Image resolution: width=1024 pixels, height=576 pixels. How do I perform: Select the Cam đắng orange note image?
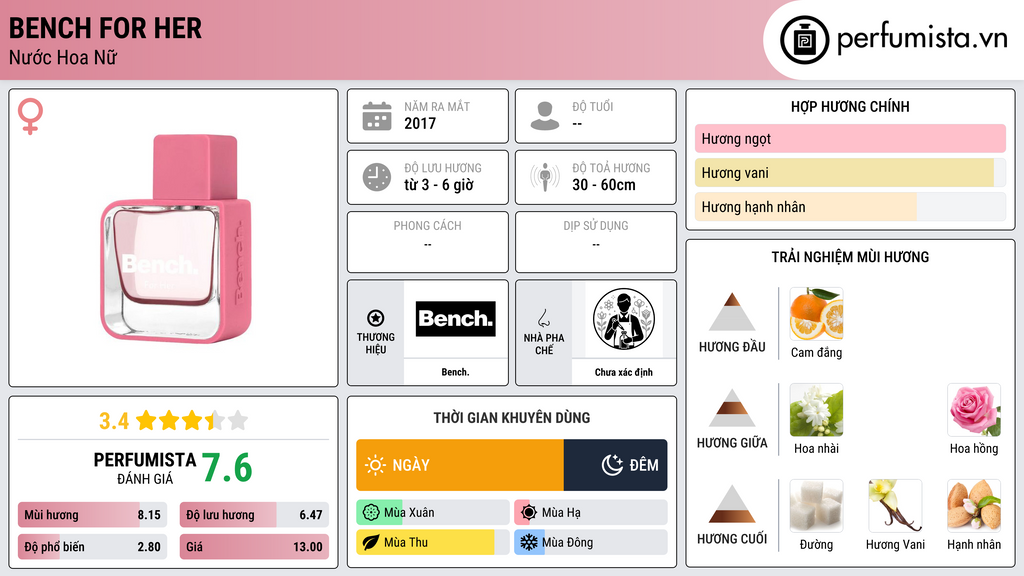(x=816, y=314)
